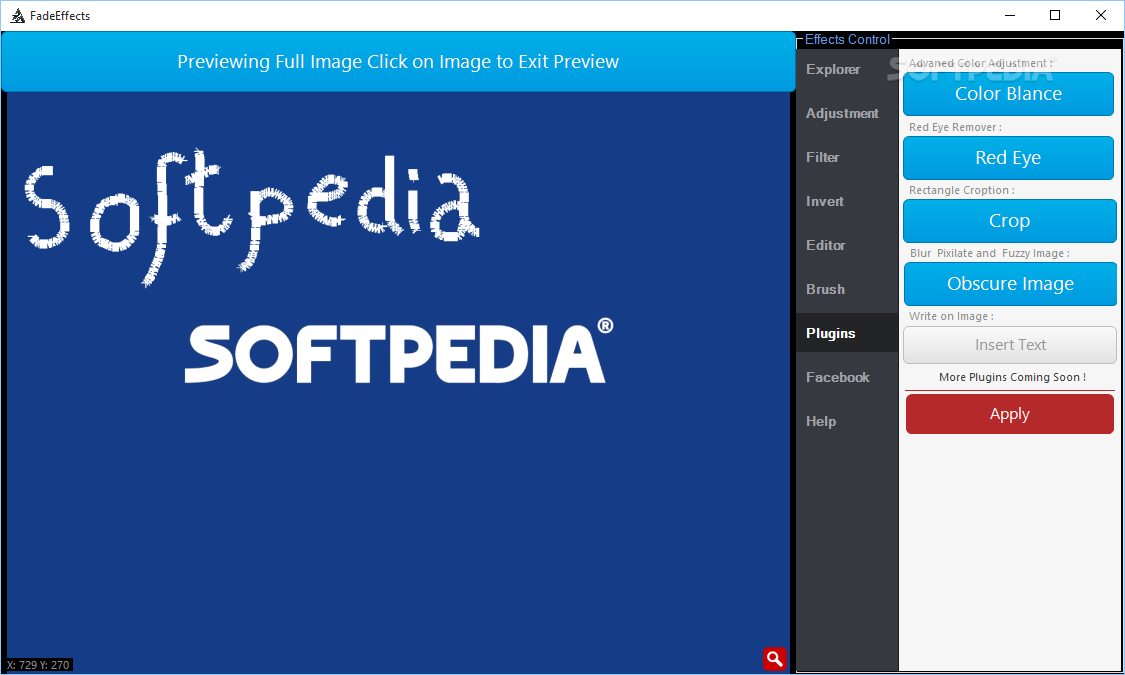Minimize the FadeEffects window
Screen dimensions: 1125x675
coord(1009,15)
